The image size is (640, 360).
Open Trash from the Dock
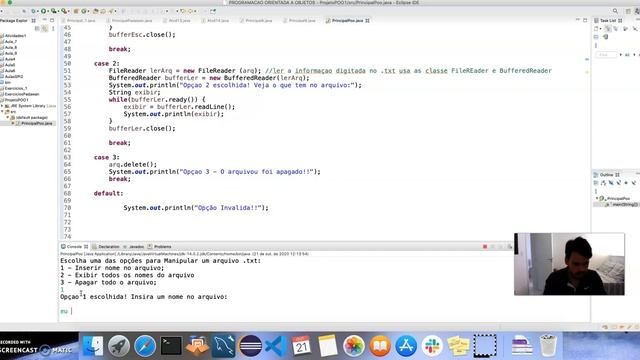point(548,346)
